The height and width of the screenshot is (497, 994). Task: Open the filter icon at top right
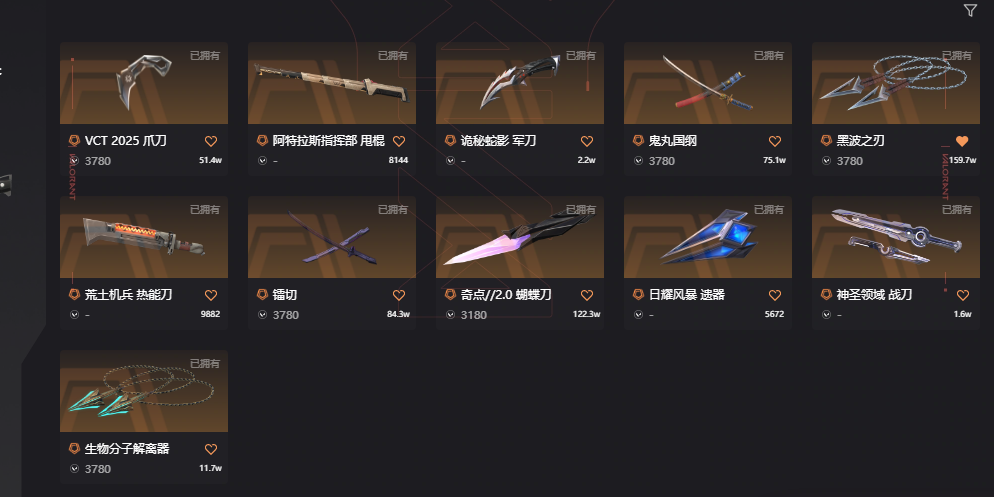970,10
